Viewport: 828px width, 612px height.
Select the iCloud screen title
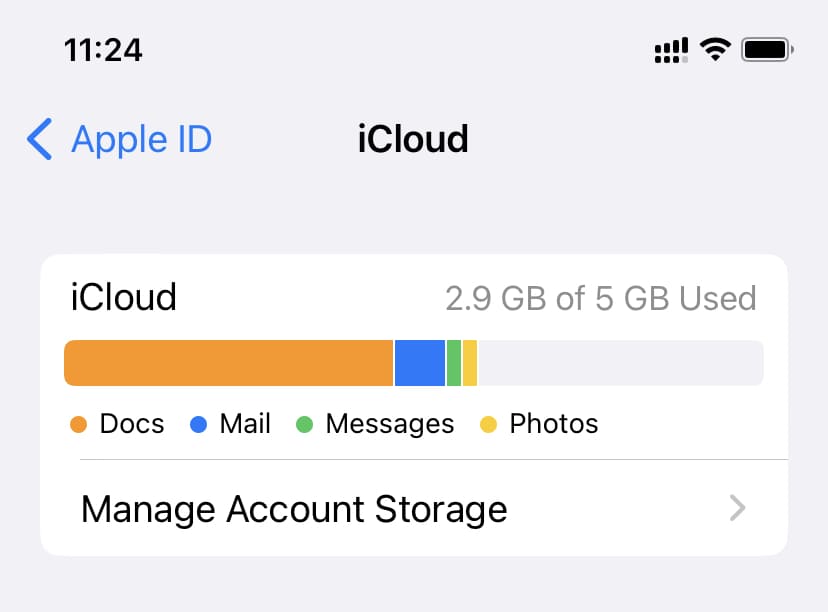(x=411, y=139)
